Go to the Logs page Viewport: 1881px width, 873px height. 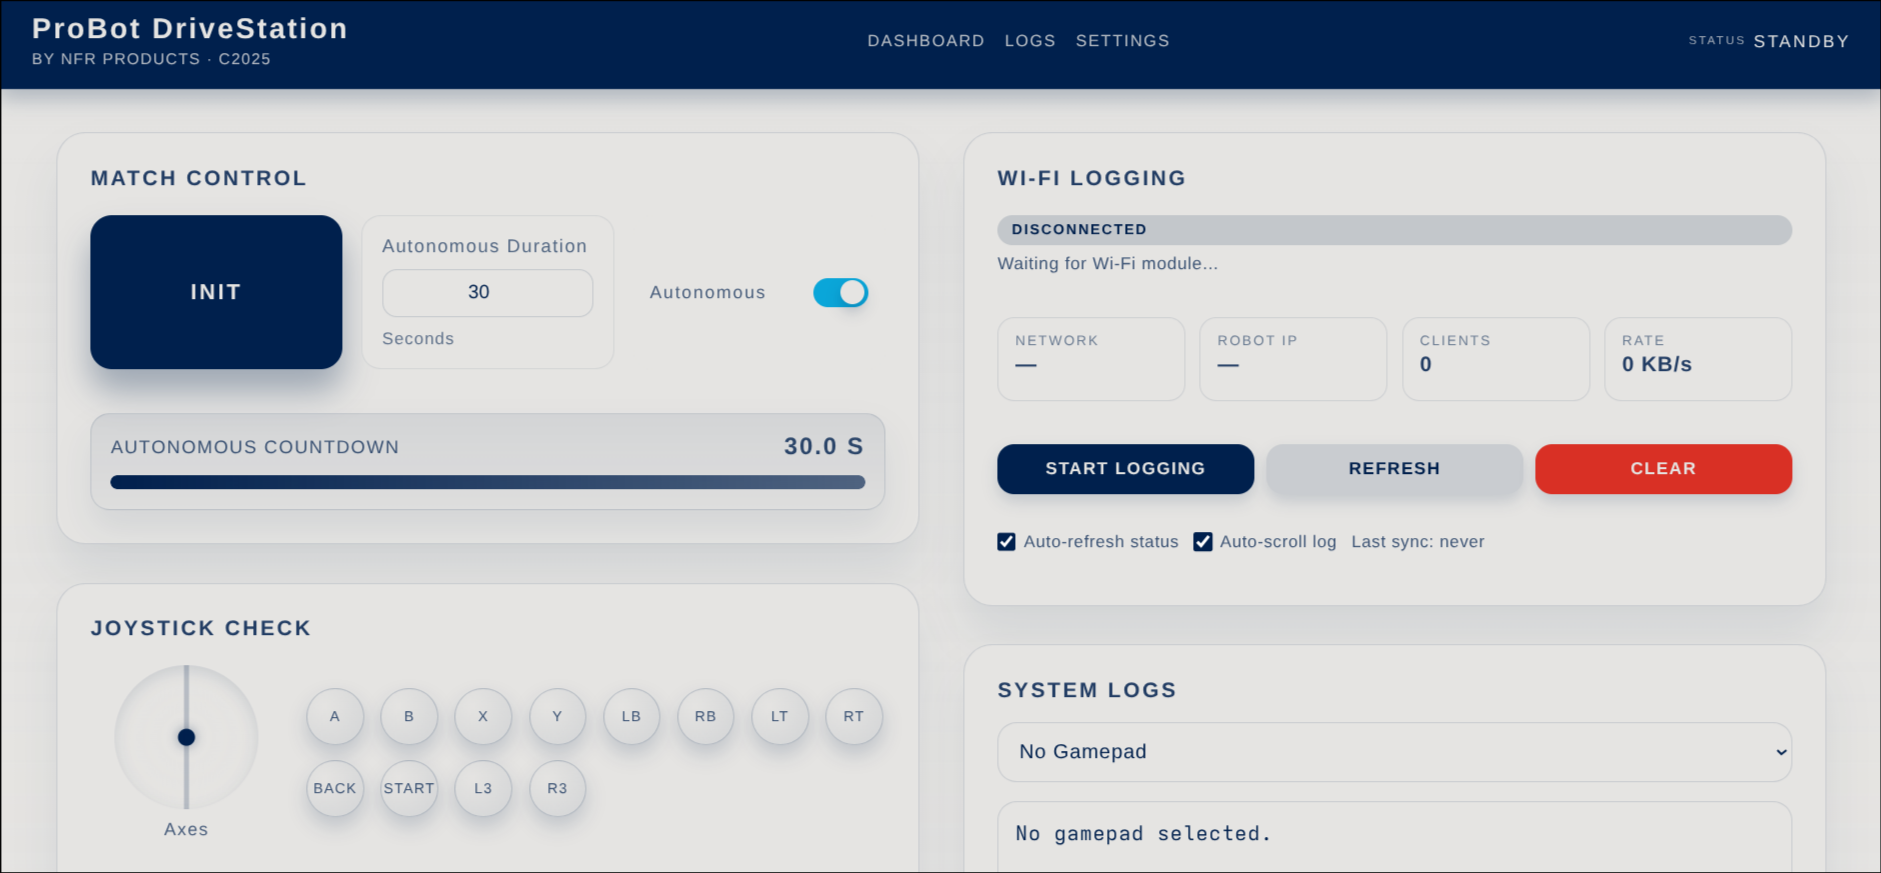1030,41
